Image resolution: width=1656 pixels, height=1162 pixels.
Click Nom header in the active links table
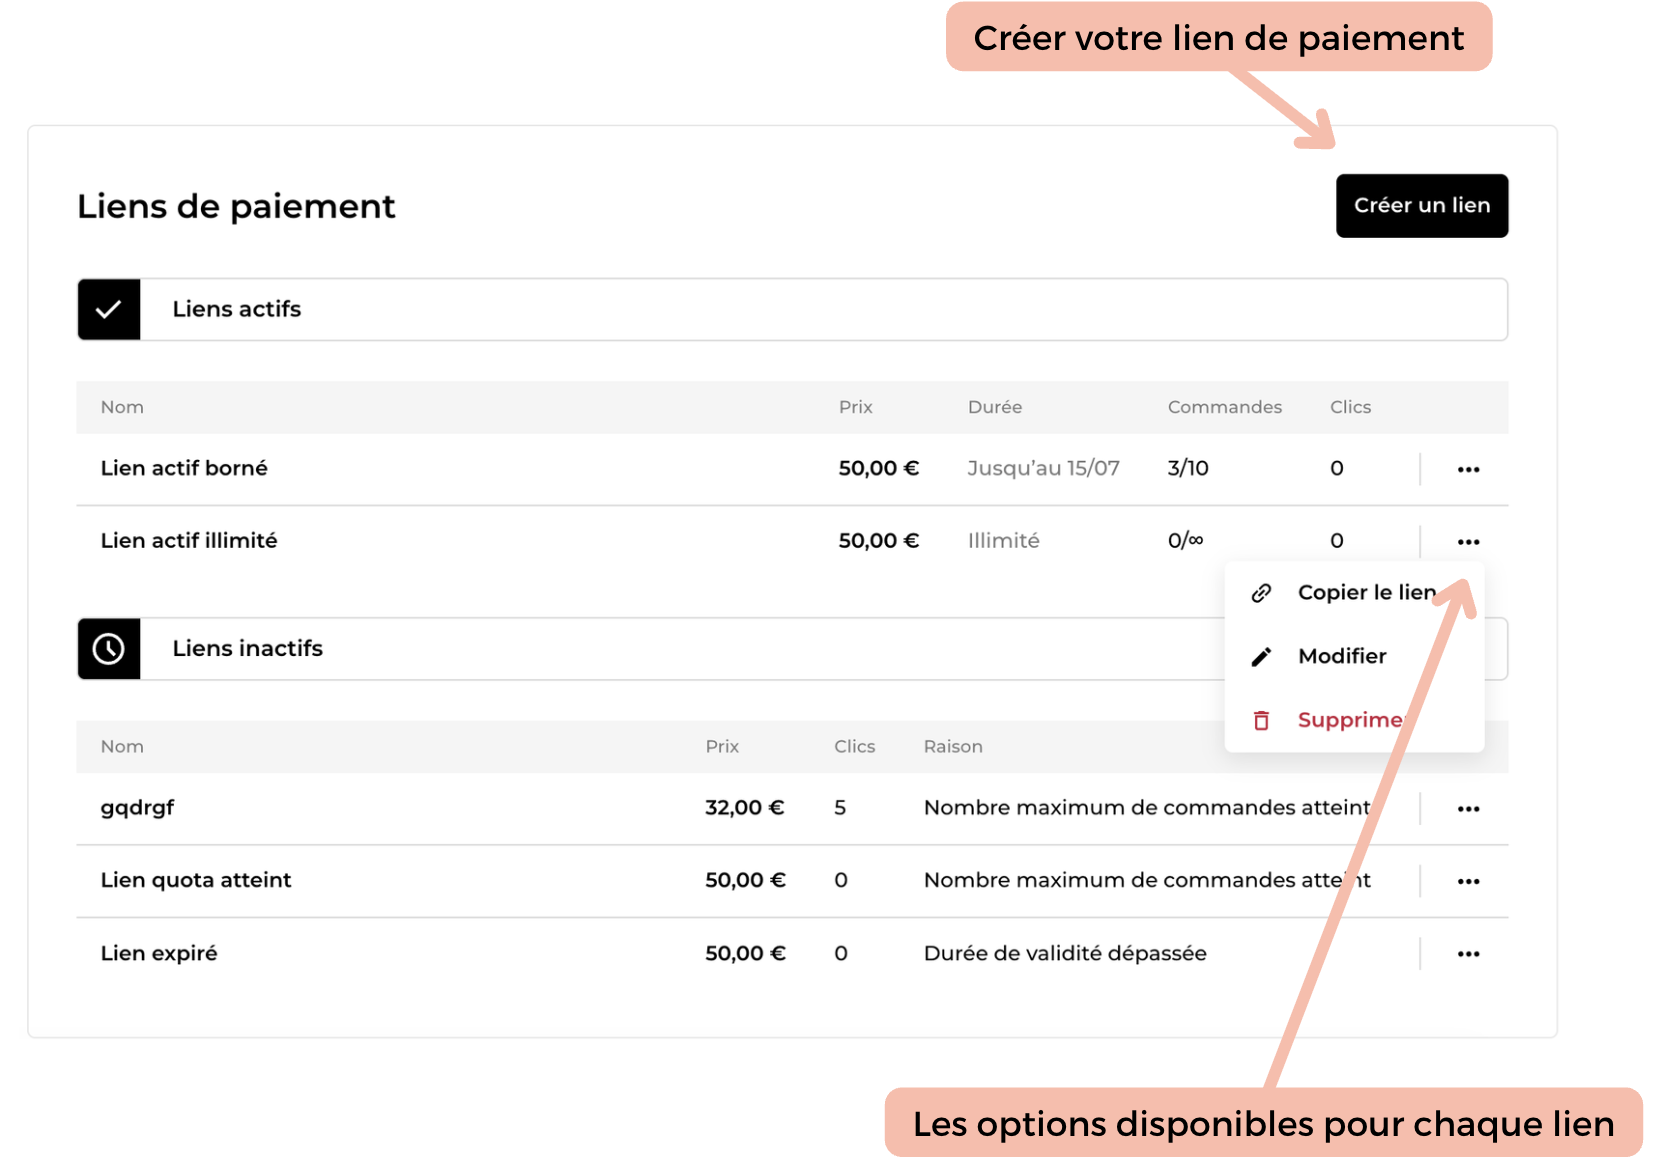(x=122, y=407)
